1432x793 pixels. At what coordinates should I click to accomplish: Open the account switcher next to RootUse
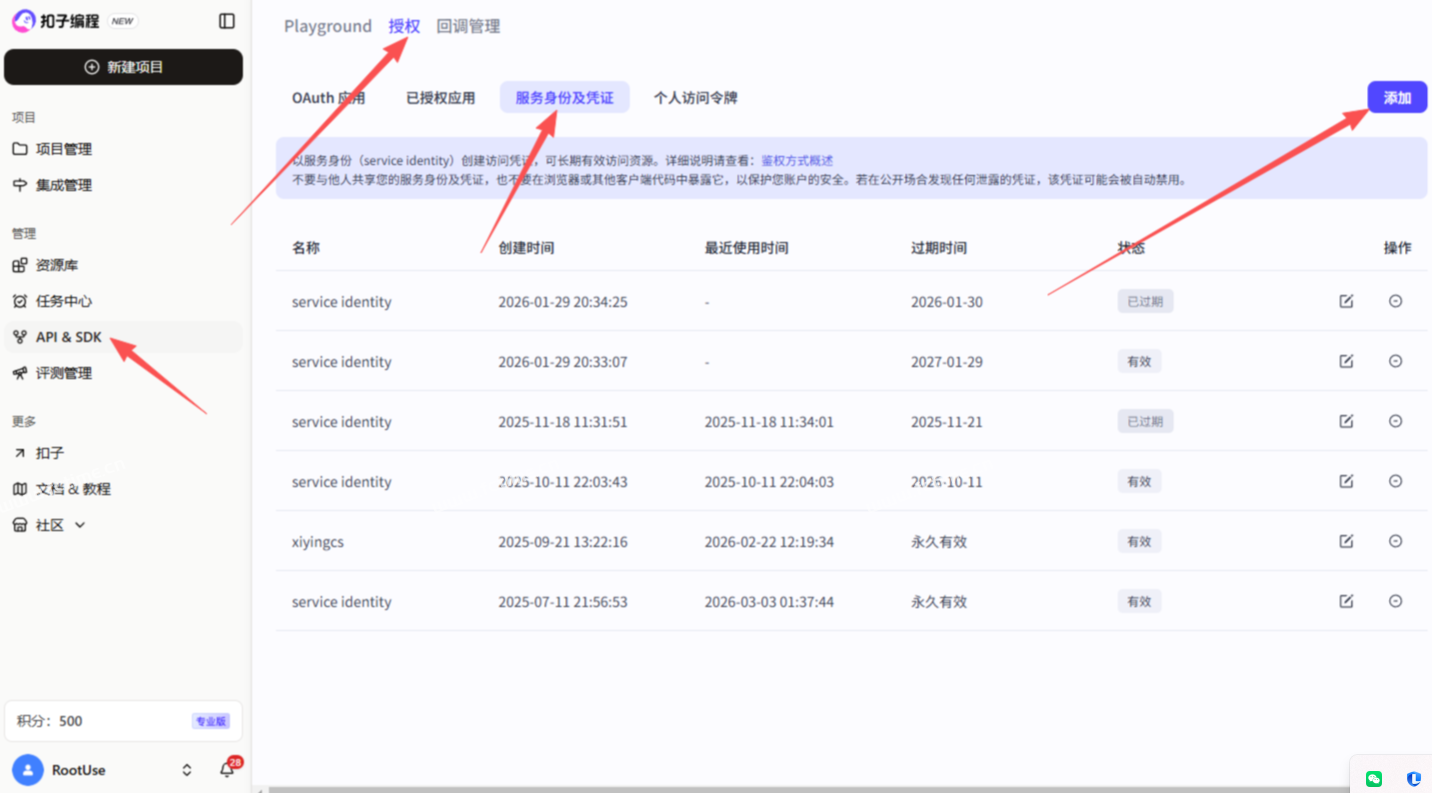coord(186,770)
